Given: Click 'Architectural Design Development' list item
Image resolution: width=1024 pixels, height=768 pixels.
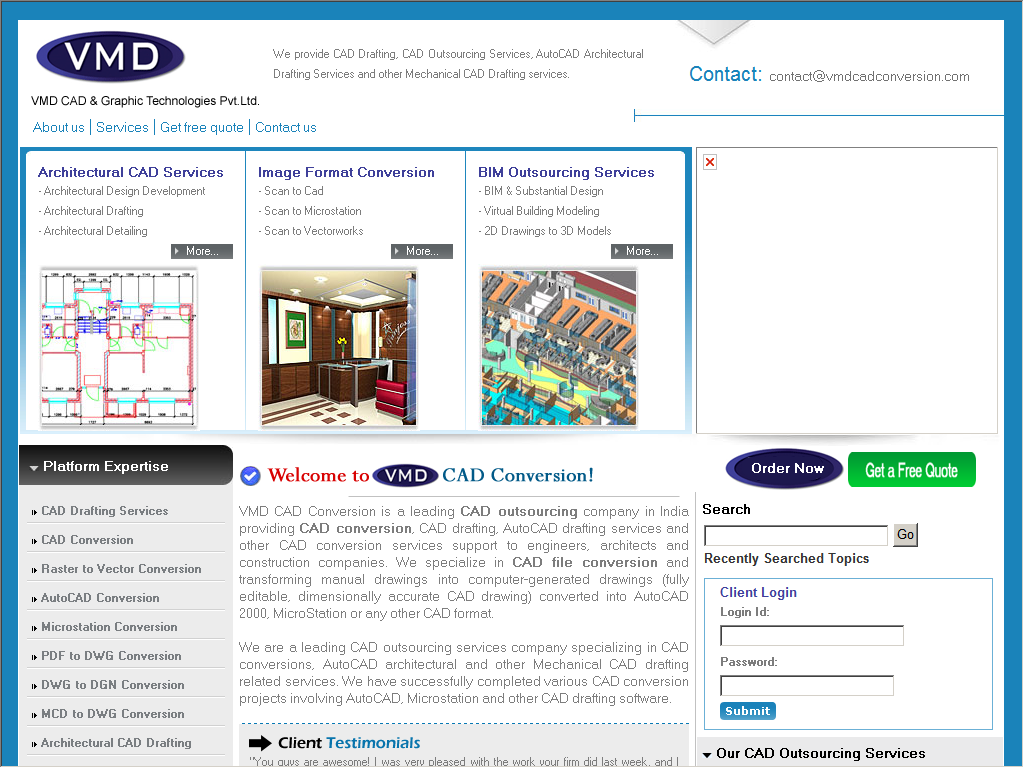Looking at the screenshot, I should [x=124, y=191].
